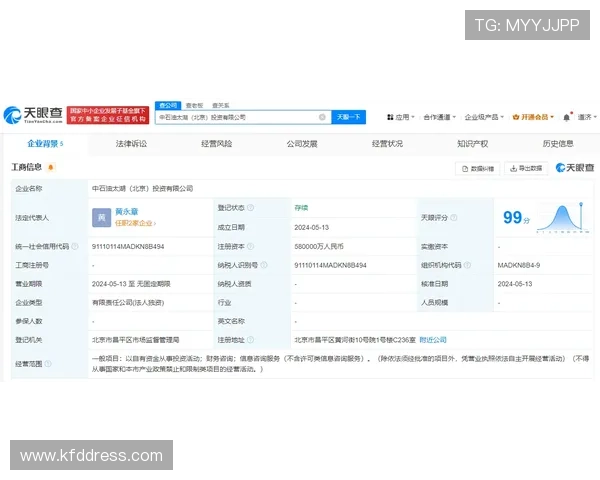This screenshot has height=480, width=600.
Task: Select the 查关系 search tab
Action: (220, 105)
